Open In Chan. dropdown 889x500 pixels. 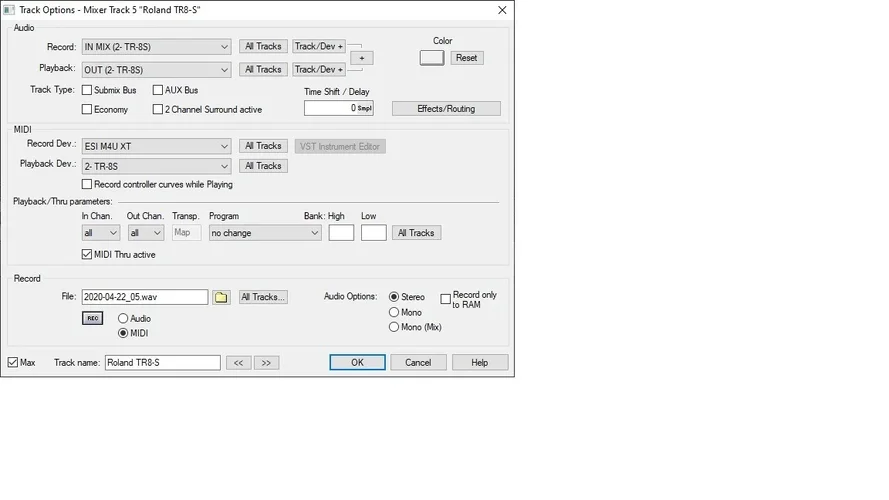click(100, 233)
